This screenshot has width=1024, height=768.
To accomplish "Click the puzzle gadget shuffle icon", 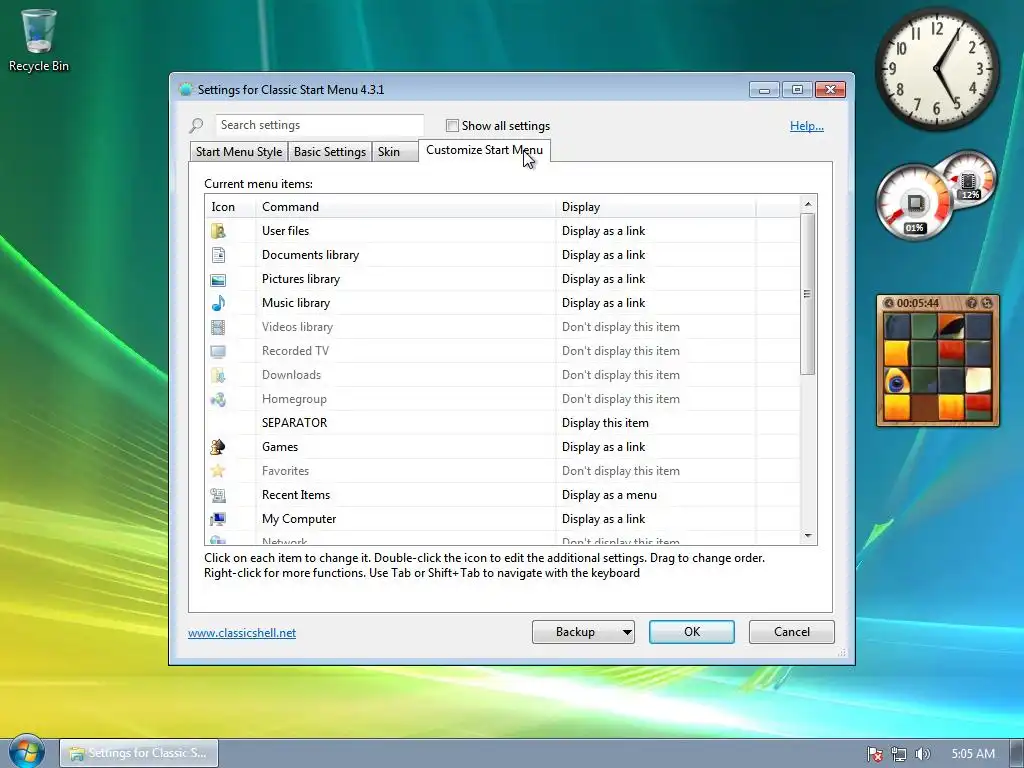I will tap(987, 303).
